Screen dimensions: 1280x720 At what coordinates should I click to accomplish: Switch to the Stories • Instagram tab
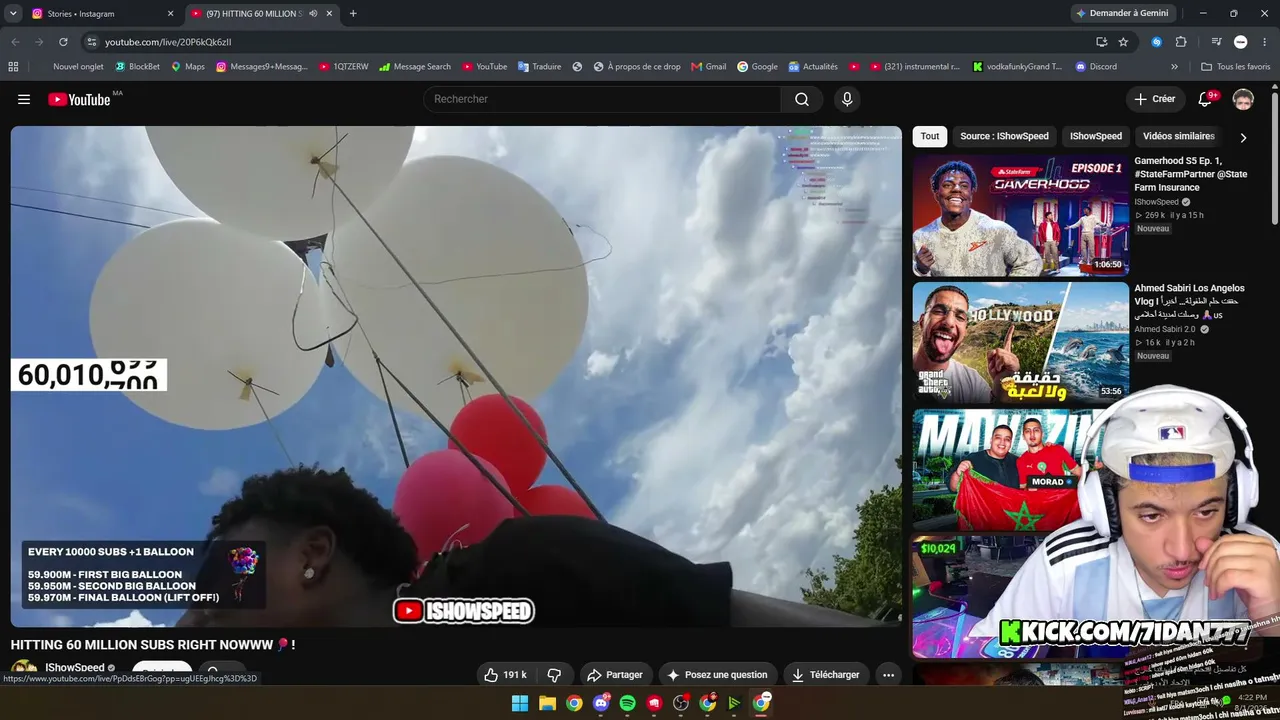[103, 14]
